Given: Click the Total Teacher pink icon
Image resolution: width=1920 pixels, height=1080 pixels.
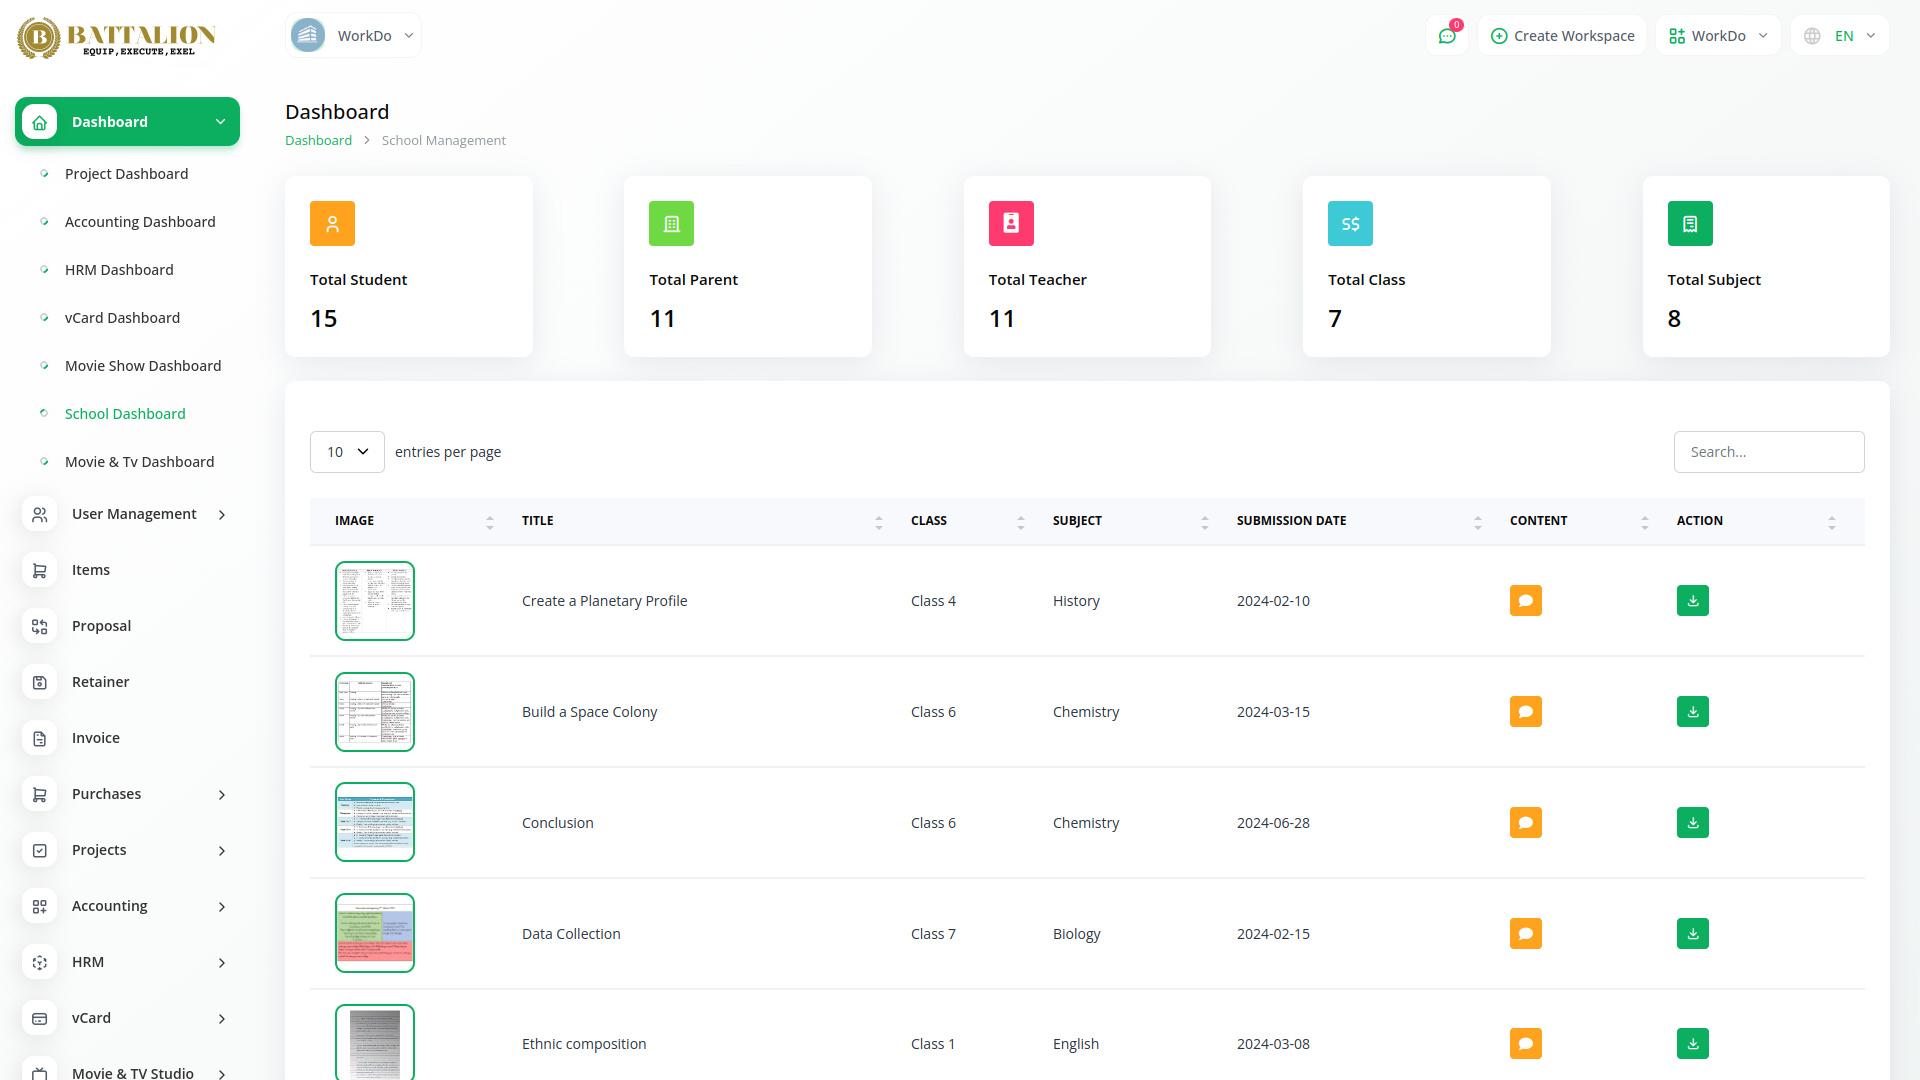Looking at the screenshot, I should [x=1010, y=224].
